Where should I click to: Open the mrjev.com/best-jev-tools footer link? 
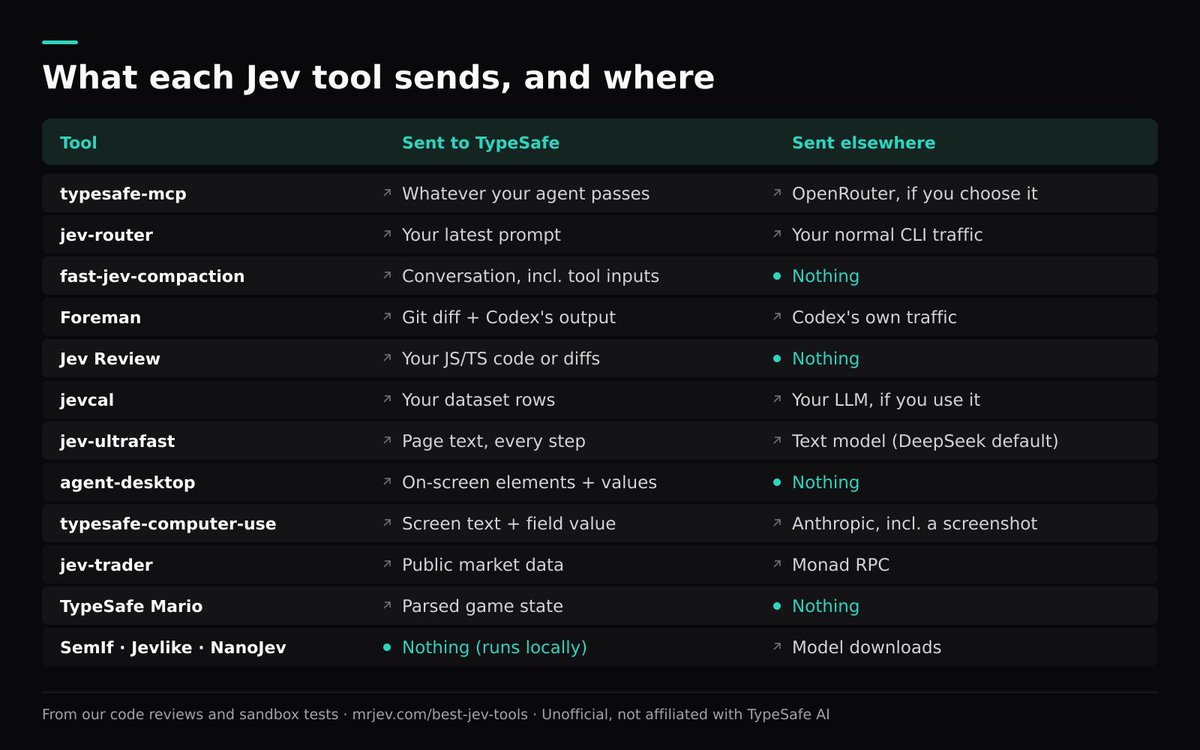coord(442,714)
